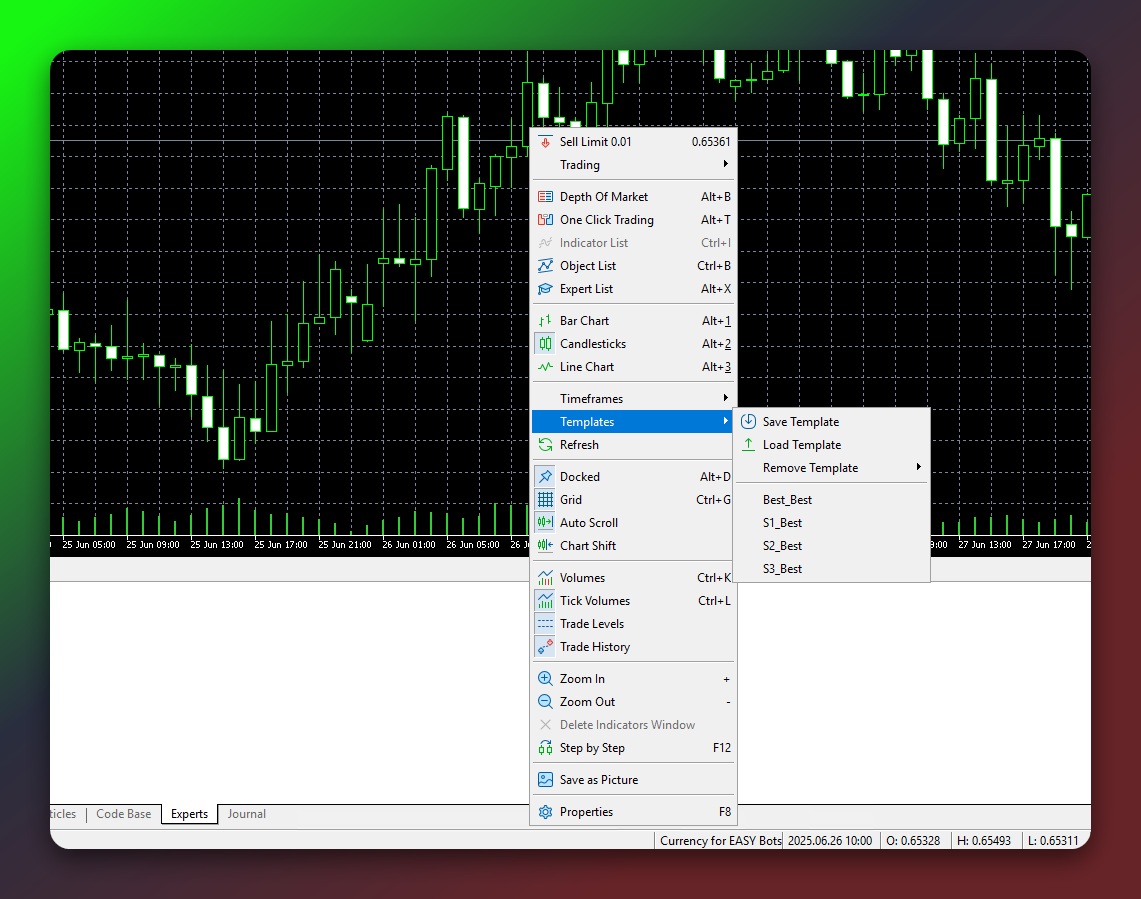
Task: Click the Step by Step icon
Action: (545, 748)
